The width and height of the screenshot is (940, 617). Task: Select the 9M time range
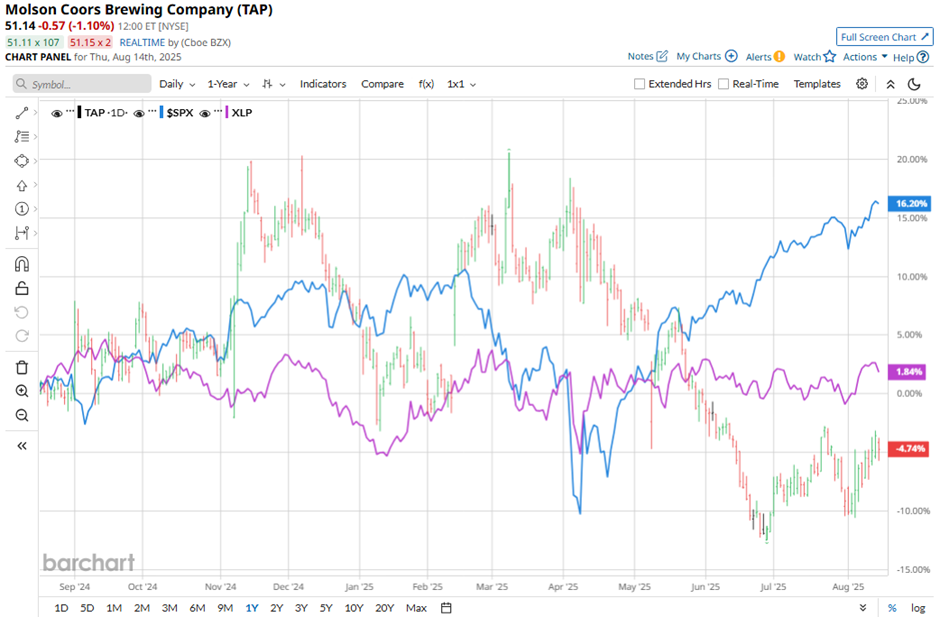[225, 608]
